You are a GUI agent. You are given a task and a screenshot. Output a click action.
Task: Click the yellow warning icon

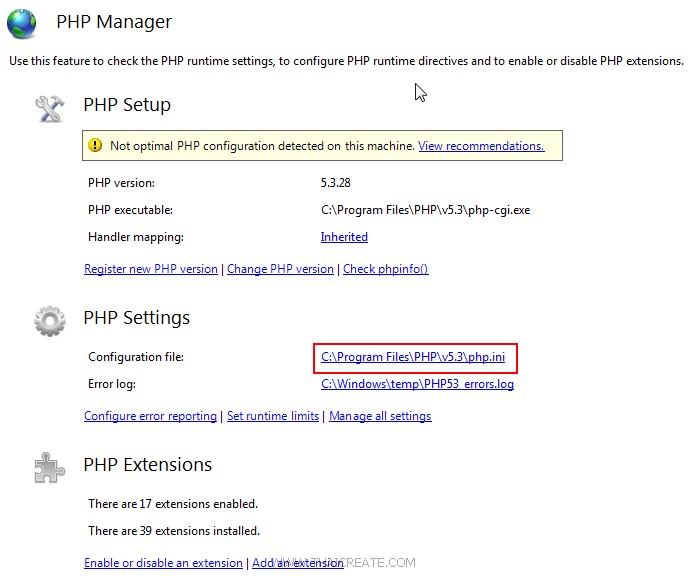pyautogui.click(x=95, y=146)
